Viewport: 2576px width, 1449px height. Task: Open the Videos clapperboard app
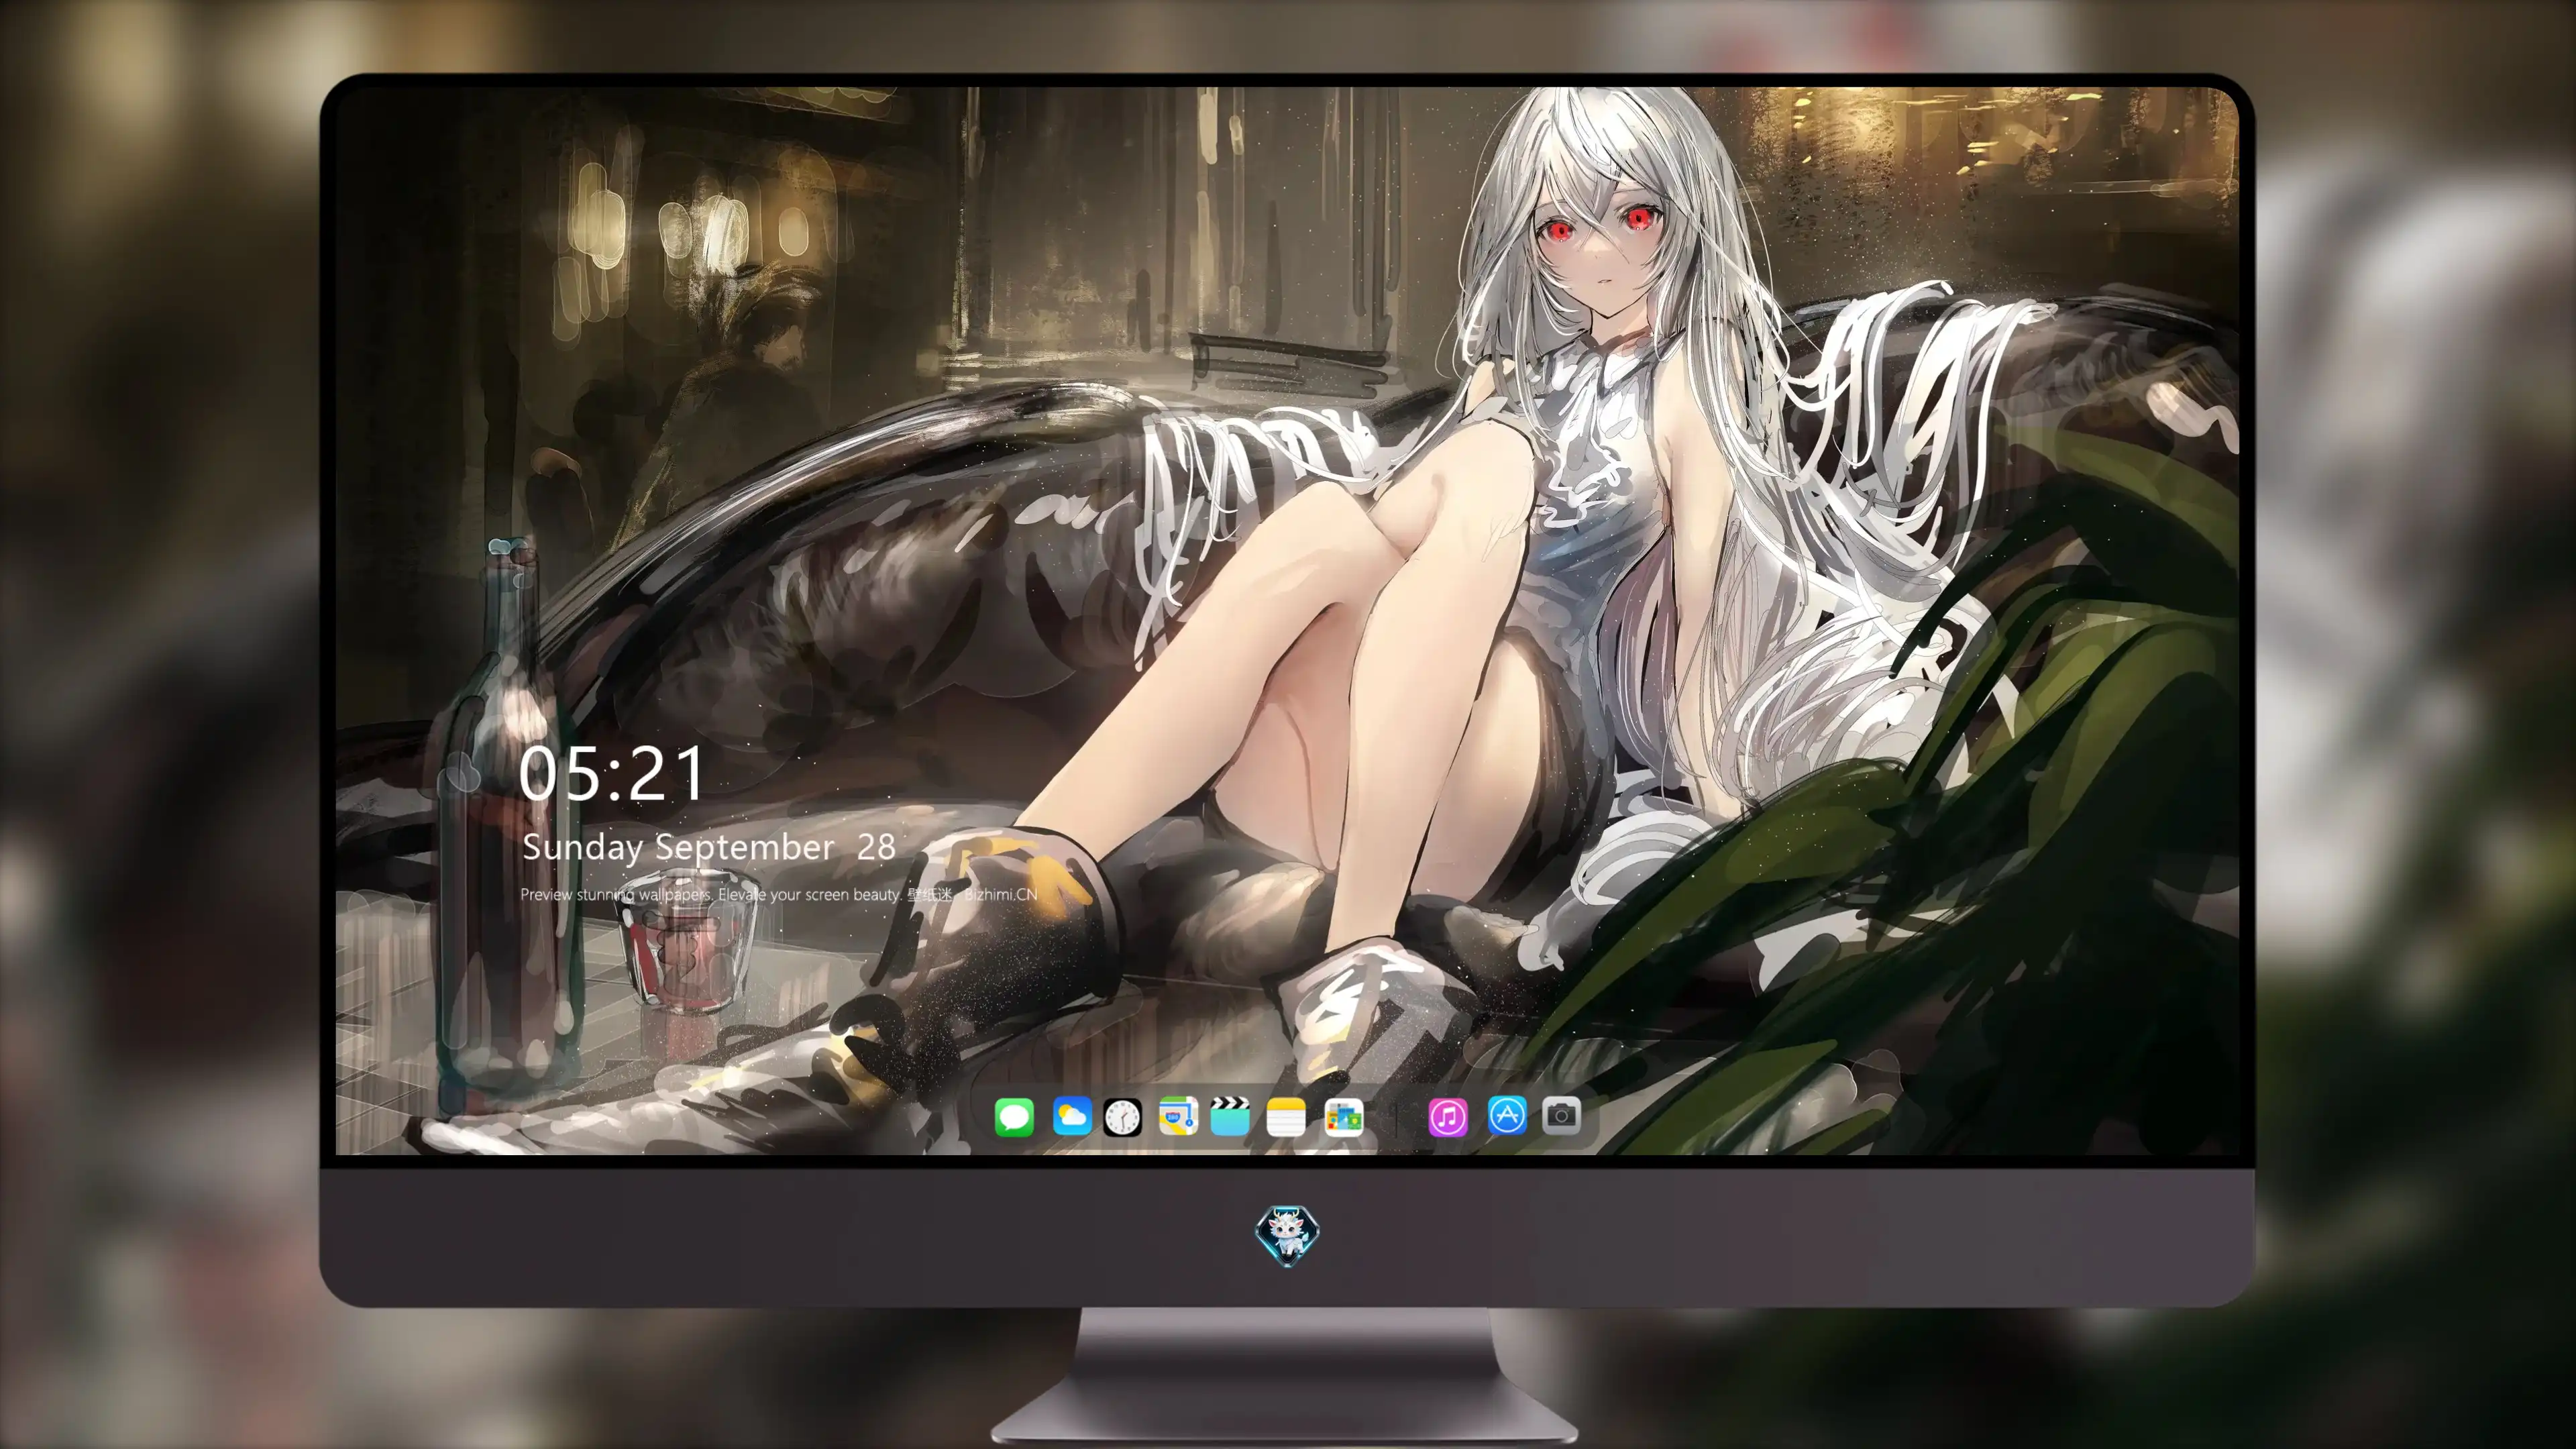(x=1229, y=1116)
